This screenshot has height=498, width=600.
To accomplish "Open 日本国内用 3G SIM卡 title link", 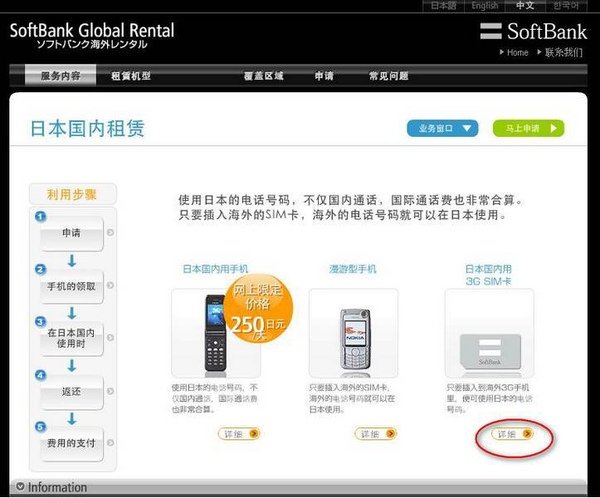I will pyautogui.click(x=488, y=275).
